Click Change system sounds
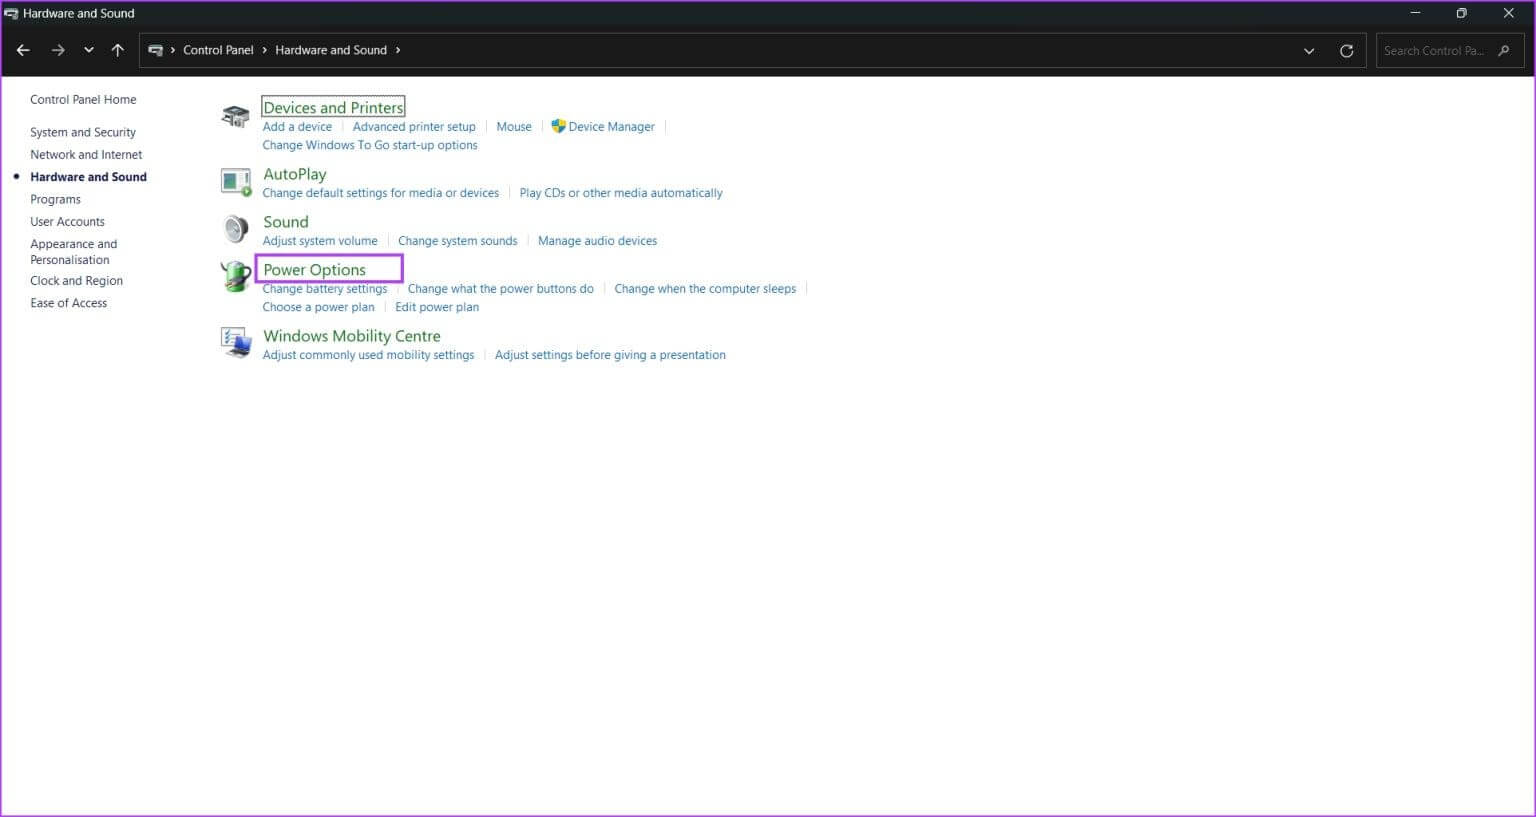Image resolution: width=1536 pixels, height=817 pixels. [458, 241]
